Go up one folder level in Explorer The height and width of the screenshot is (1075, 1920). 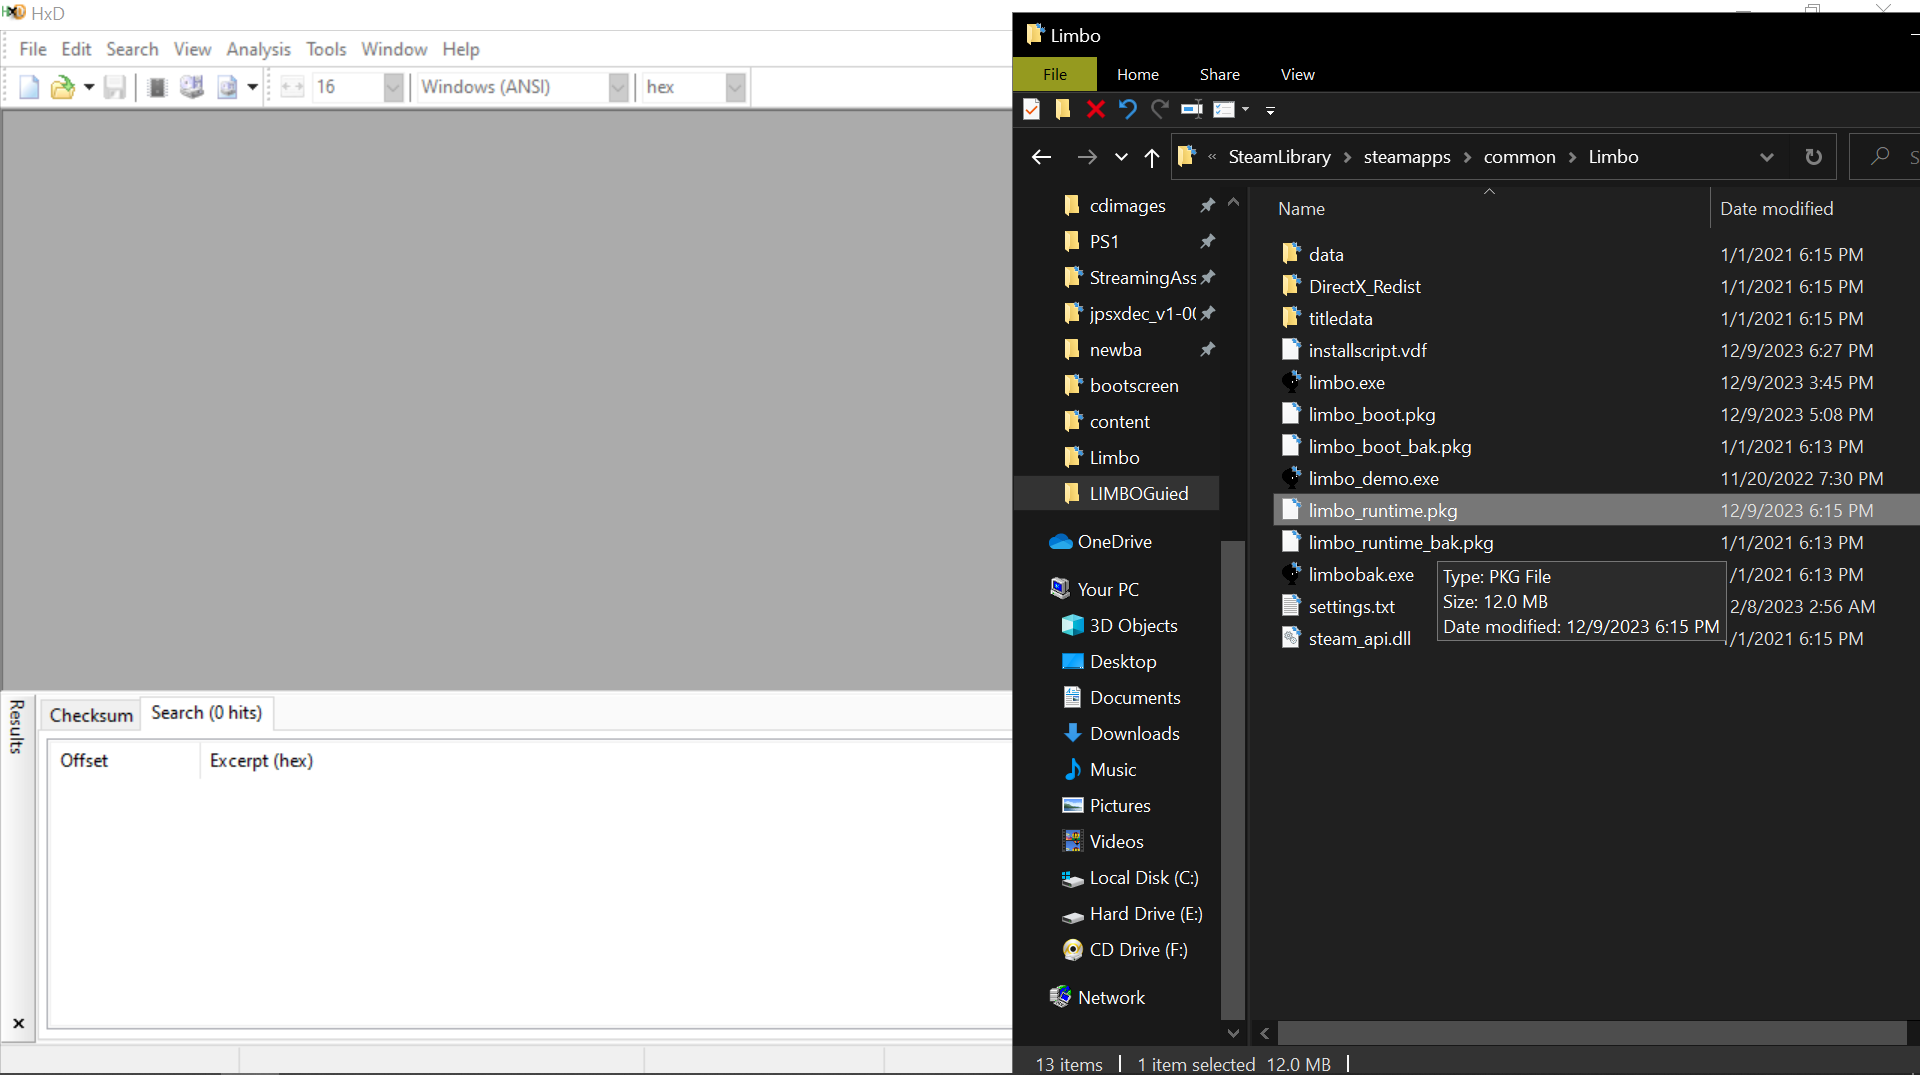(x=1152, y=157)
